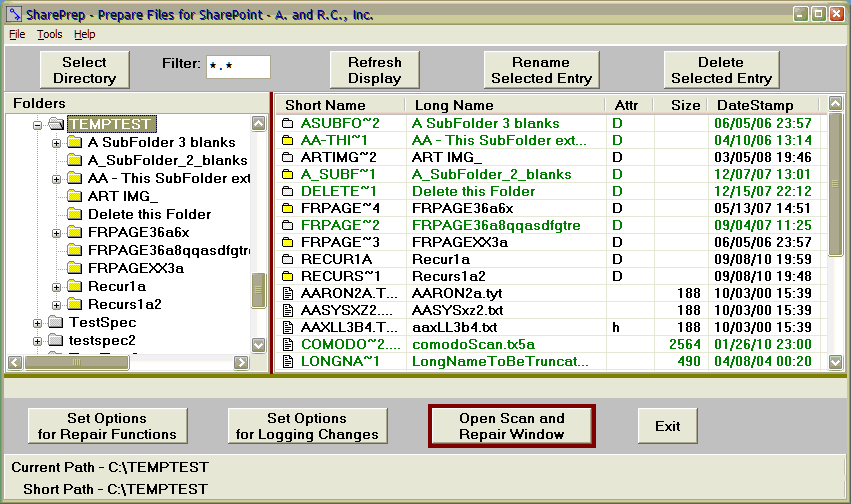Open Set Options for Repair Functions
Image resolution: width=851 pixels, height=504 pixels.
107,426
